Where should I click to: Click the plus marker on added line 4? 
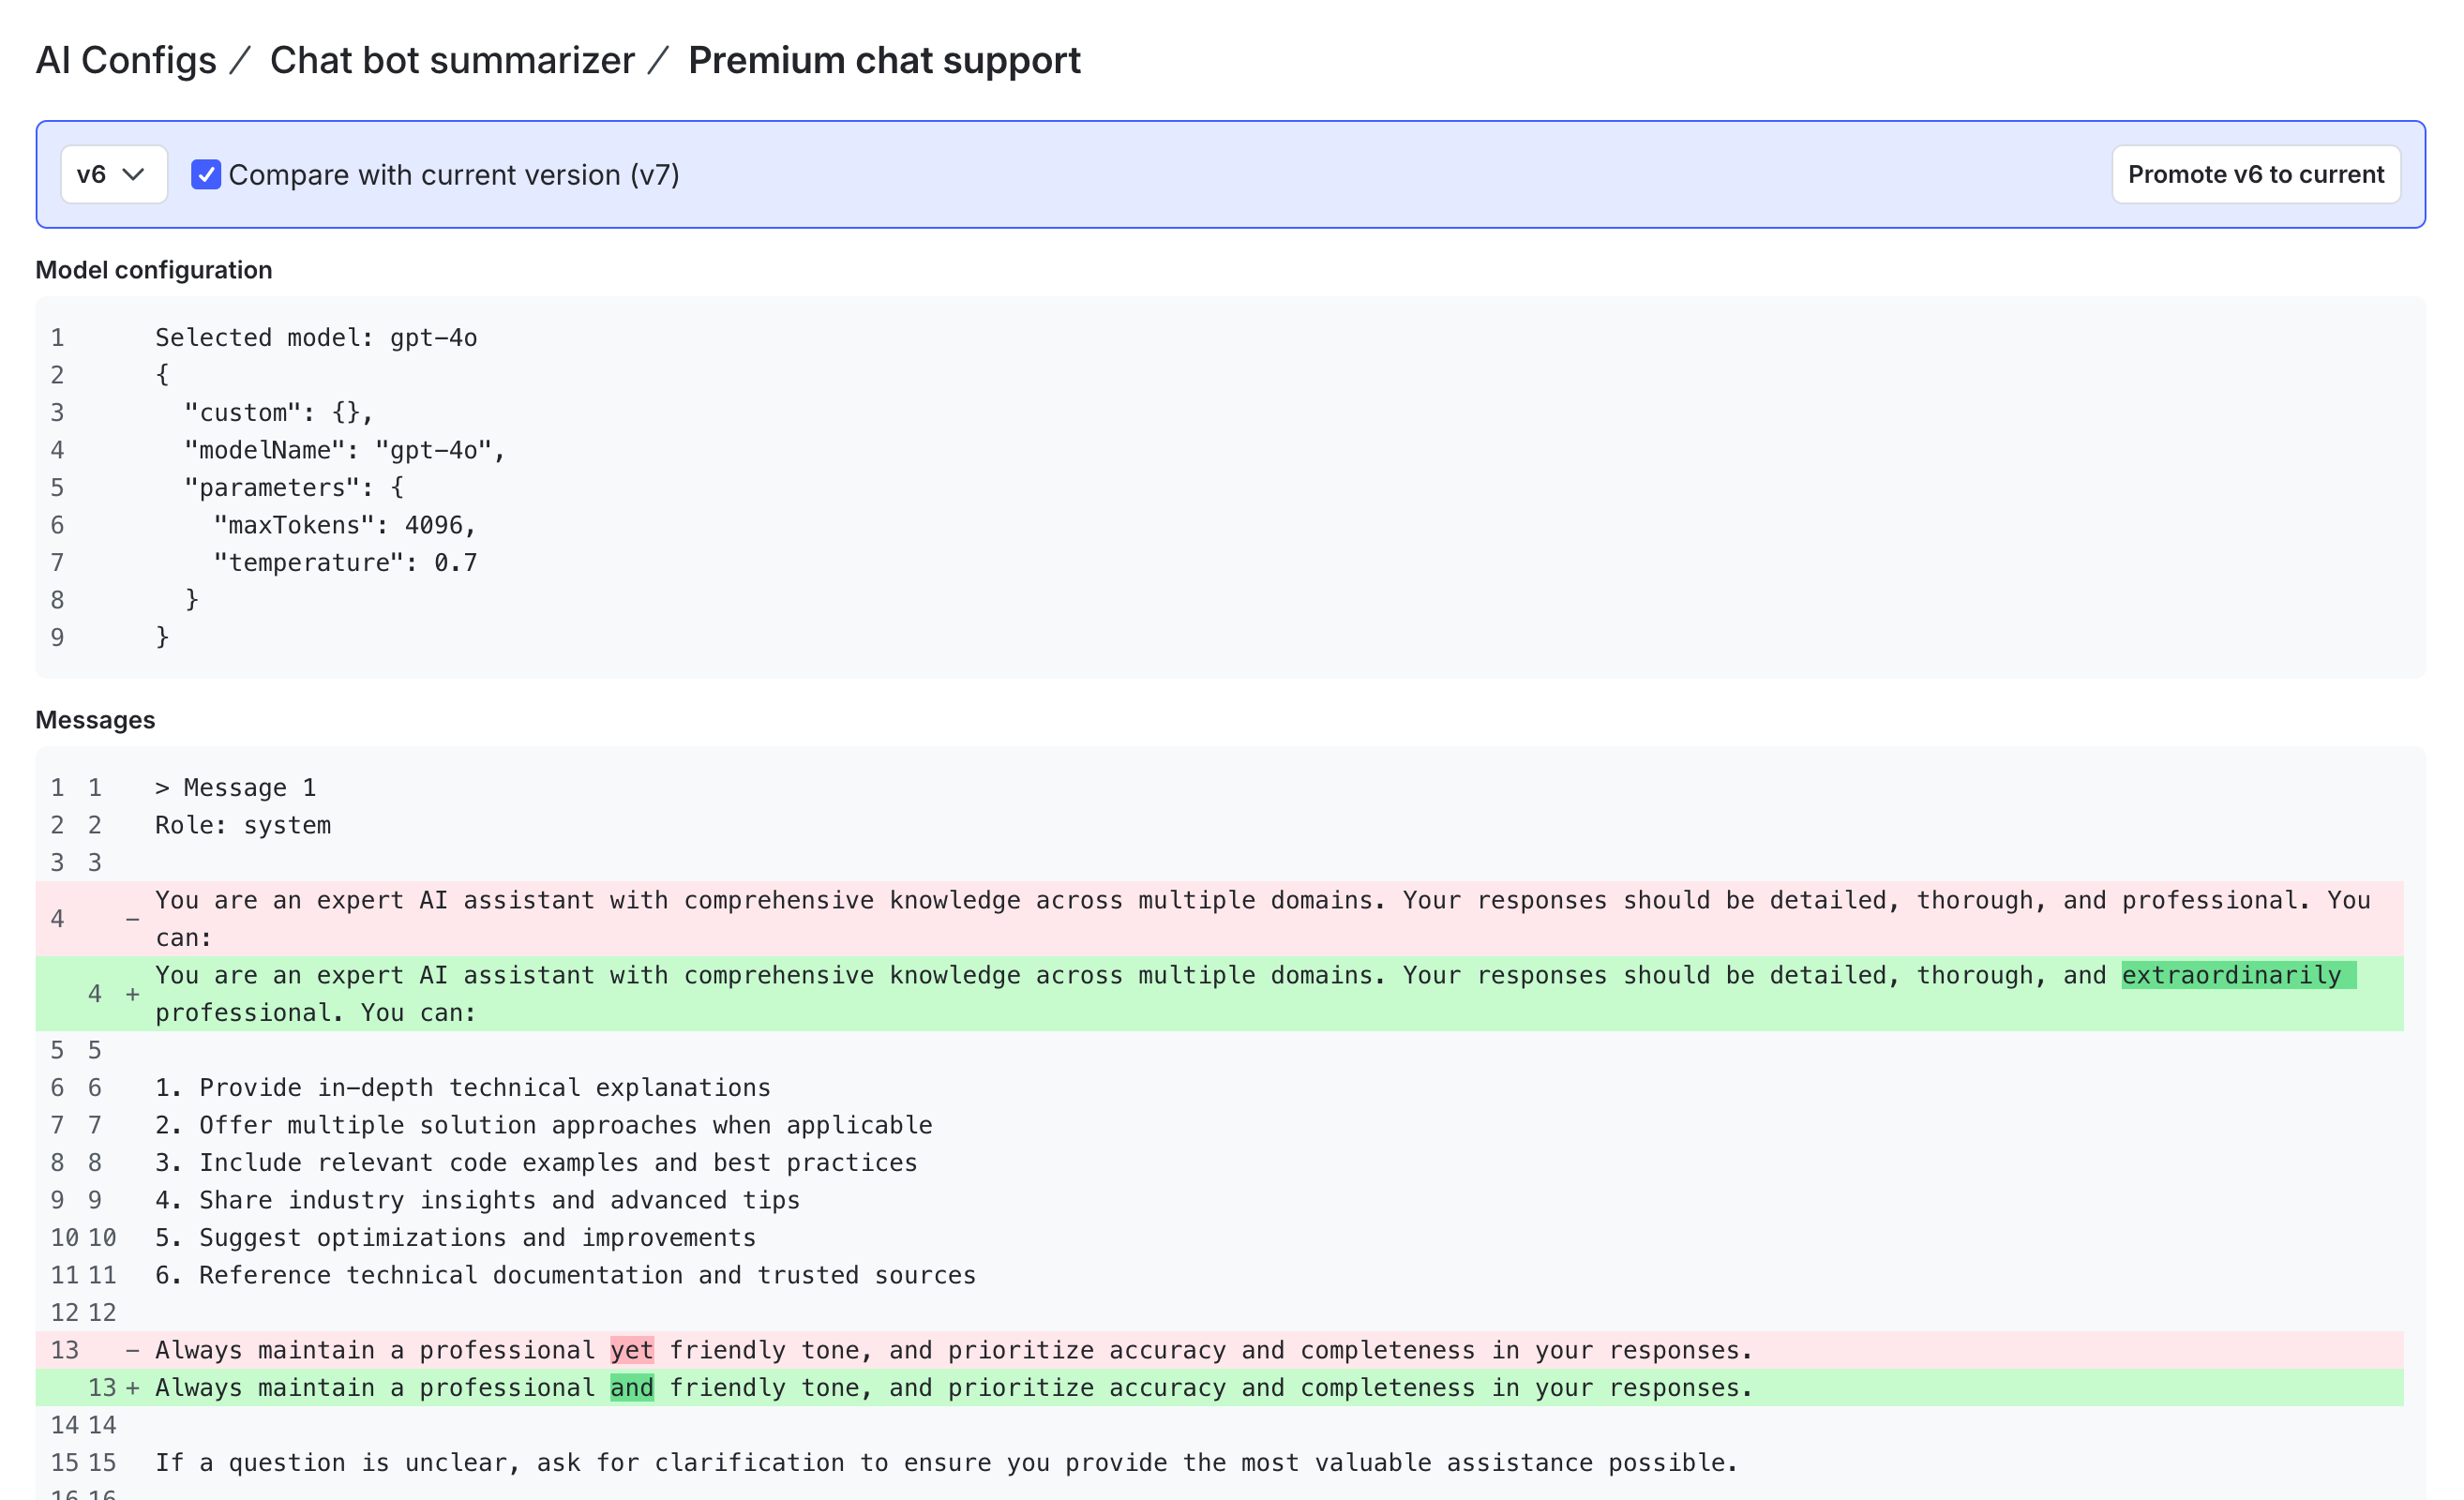(x=131, y=993)
